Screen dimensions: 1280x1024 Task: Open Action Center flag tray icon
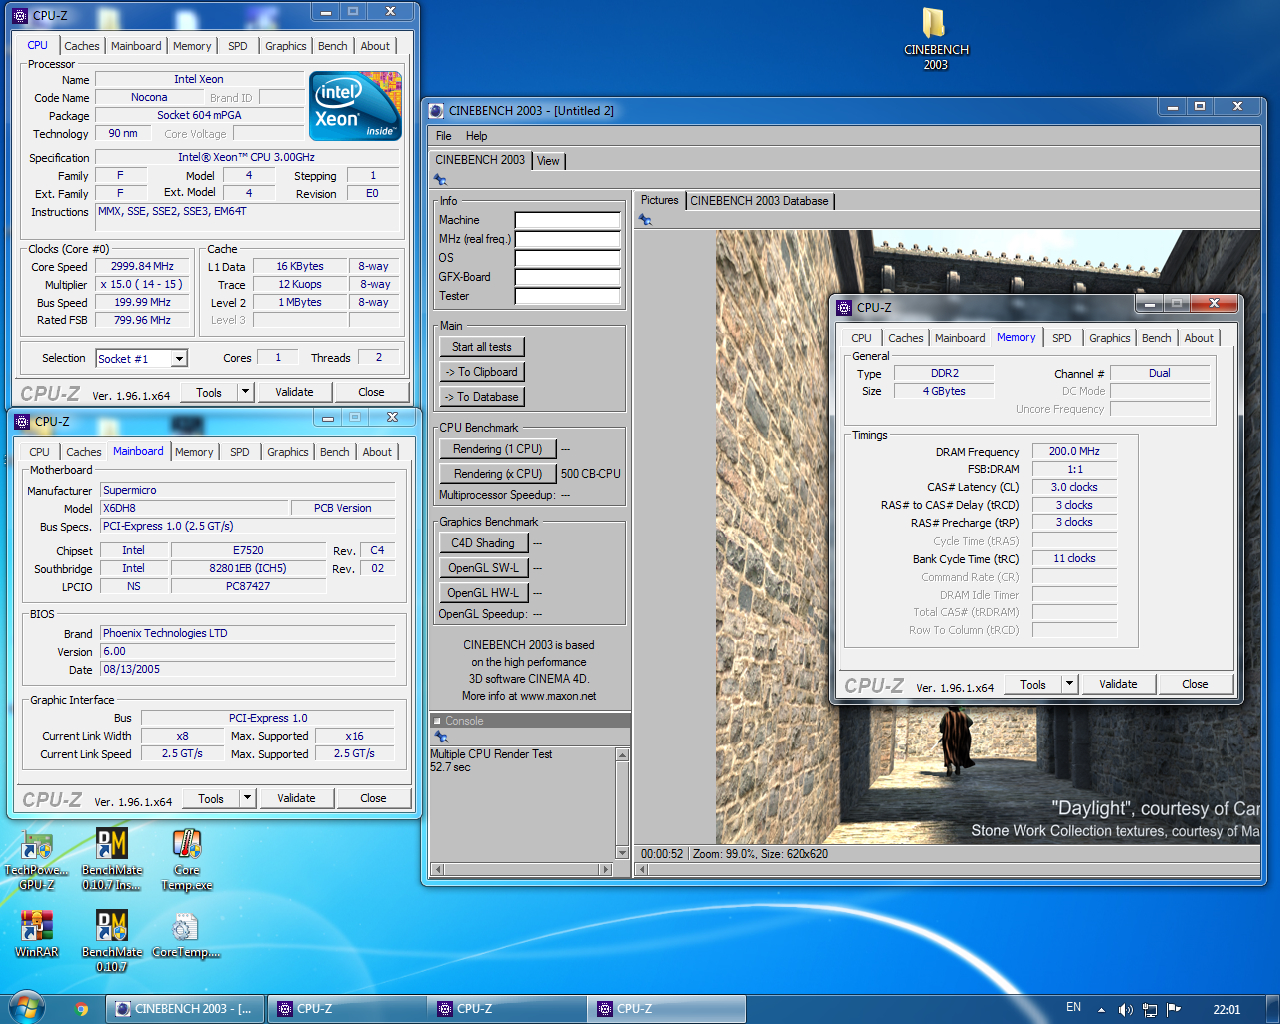[x=1174, y=1009]
